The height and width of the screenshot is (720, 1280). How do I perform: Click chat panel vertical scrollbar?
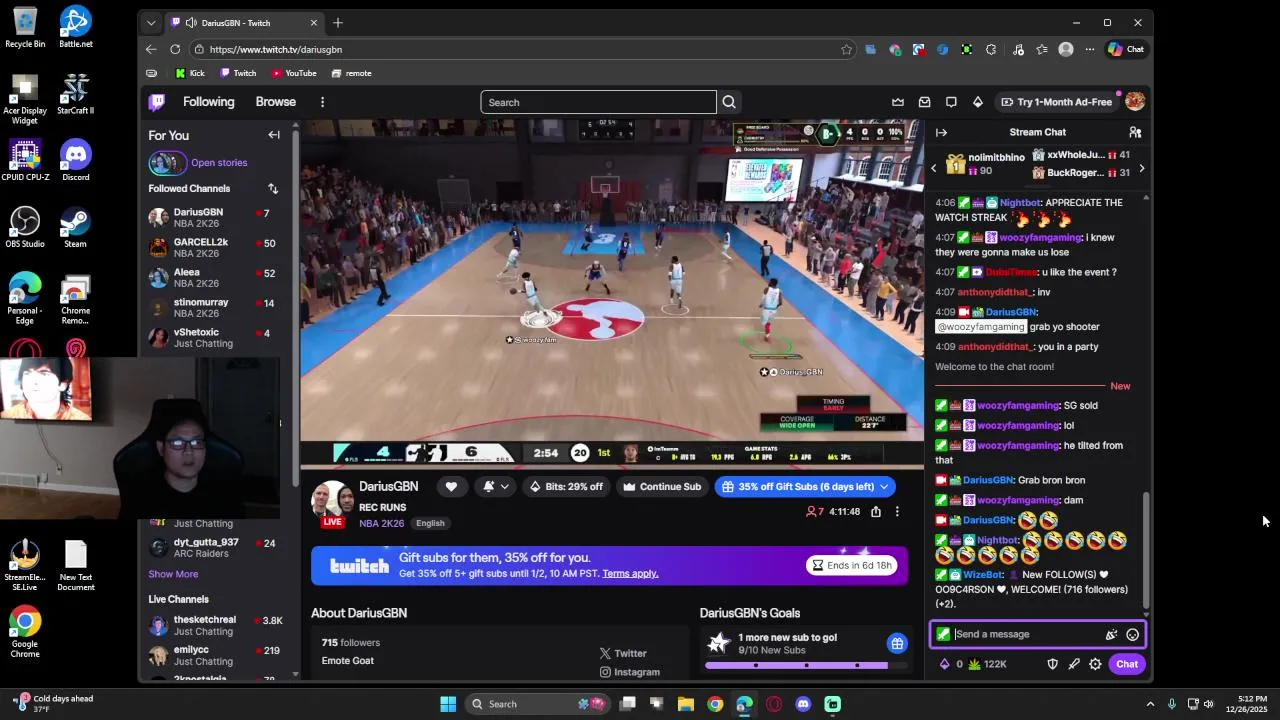click(x=1146, y=548)
